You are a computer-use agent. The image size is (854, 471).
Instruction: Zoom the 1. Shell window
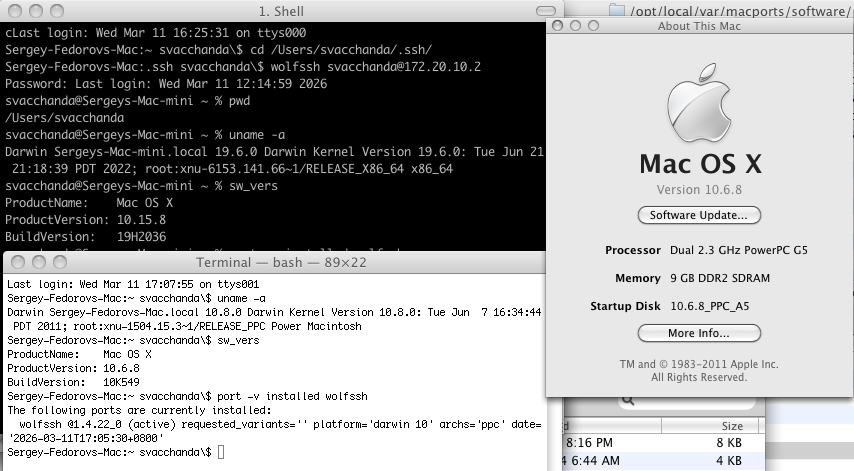[x=57, y=11]
